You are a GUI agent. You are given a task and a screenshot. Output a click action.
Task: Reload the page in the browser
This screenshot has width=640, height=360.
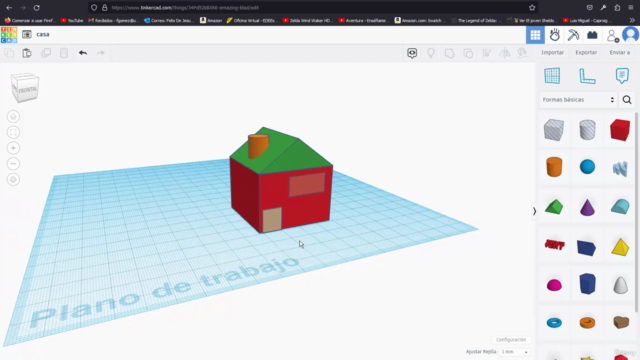coord(36,8)
